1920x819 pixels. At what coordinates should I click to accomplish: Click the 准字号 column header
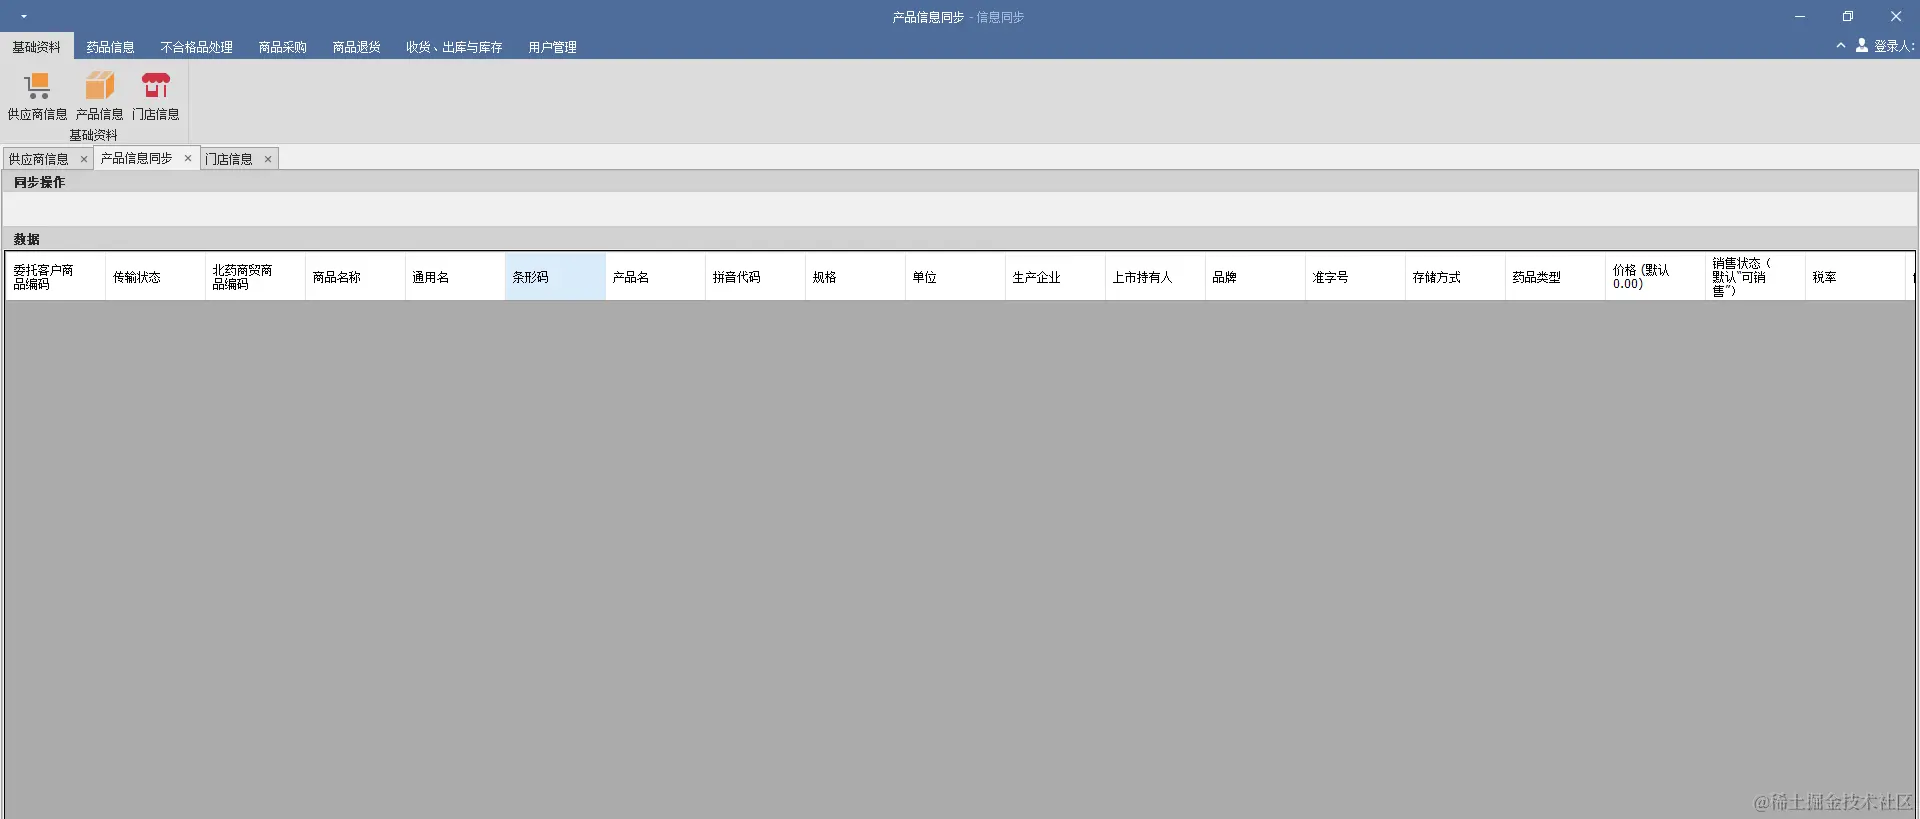(x=1355, y=277)
